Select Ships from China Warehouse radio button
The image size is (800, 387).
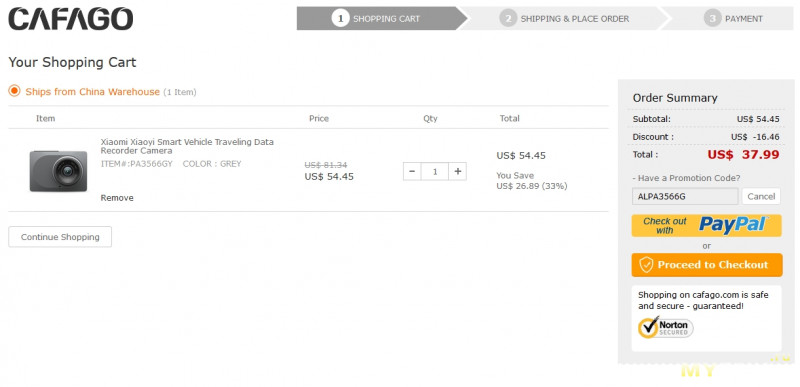(x=14, y=91)
